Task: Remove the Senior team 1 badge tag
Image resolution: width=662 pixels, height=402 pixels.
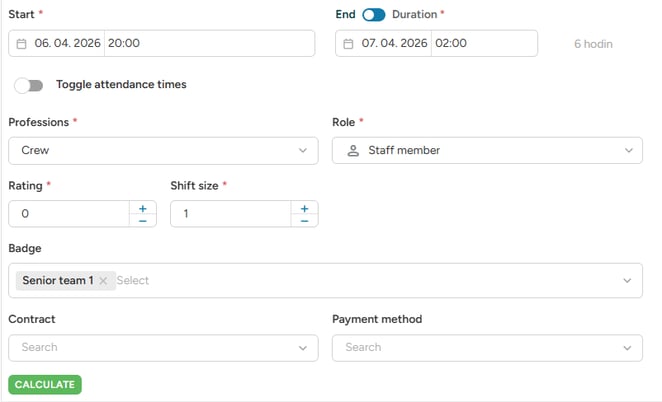Action: click(x=103, y=281)
